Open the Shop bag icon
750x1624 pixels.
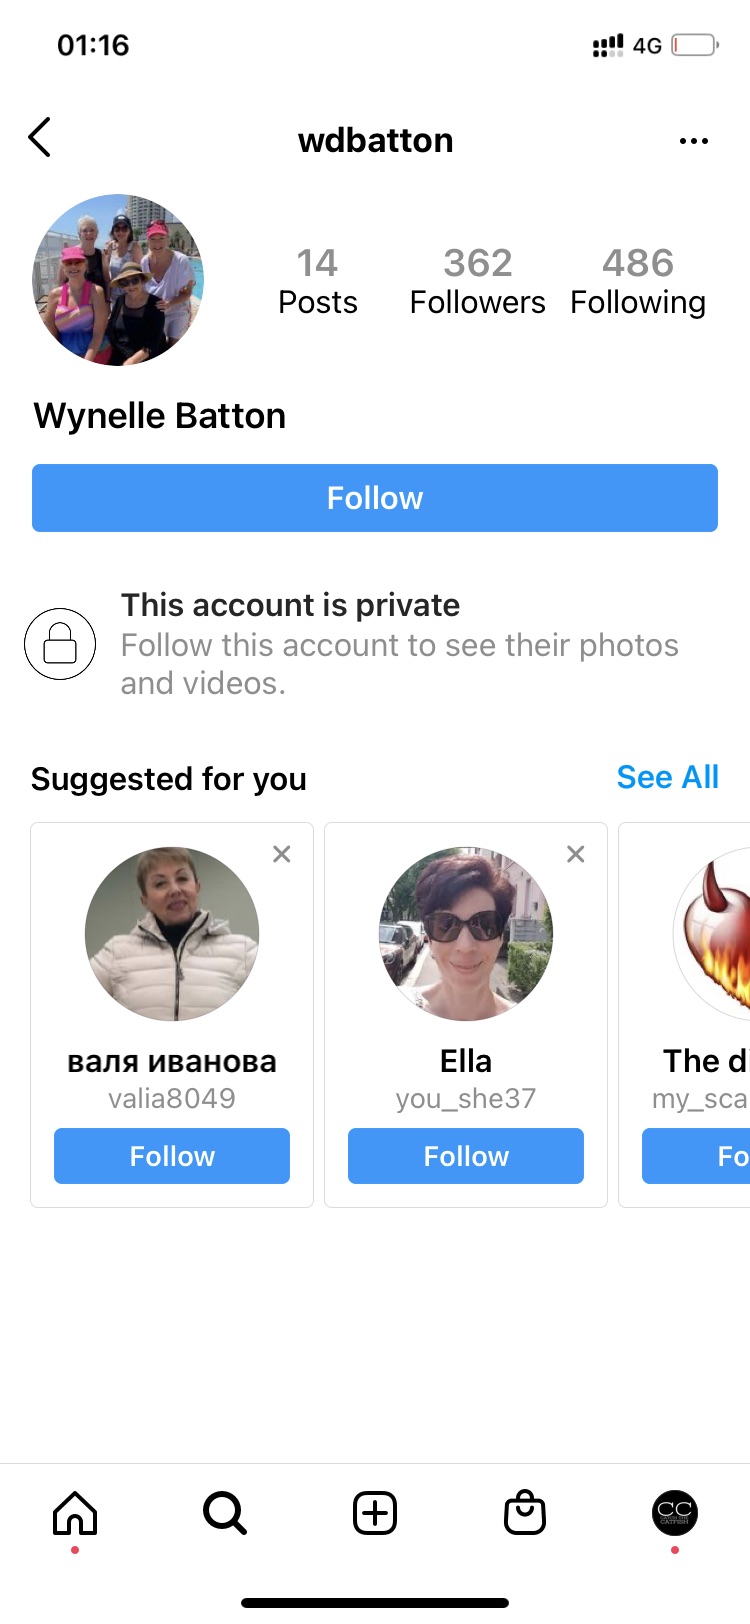point(525,1513)
